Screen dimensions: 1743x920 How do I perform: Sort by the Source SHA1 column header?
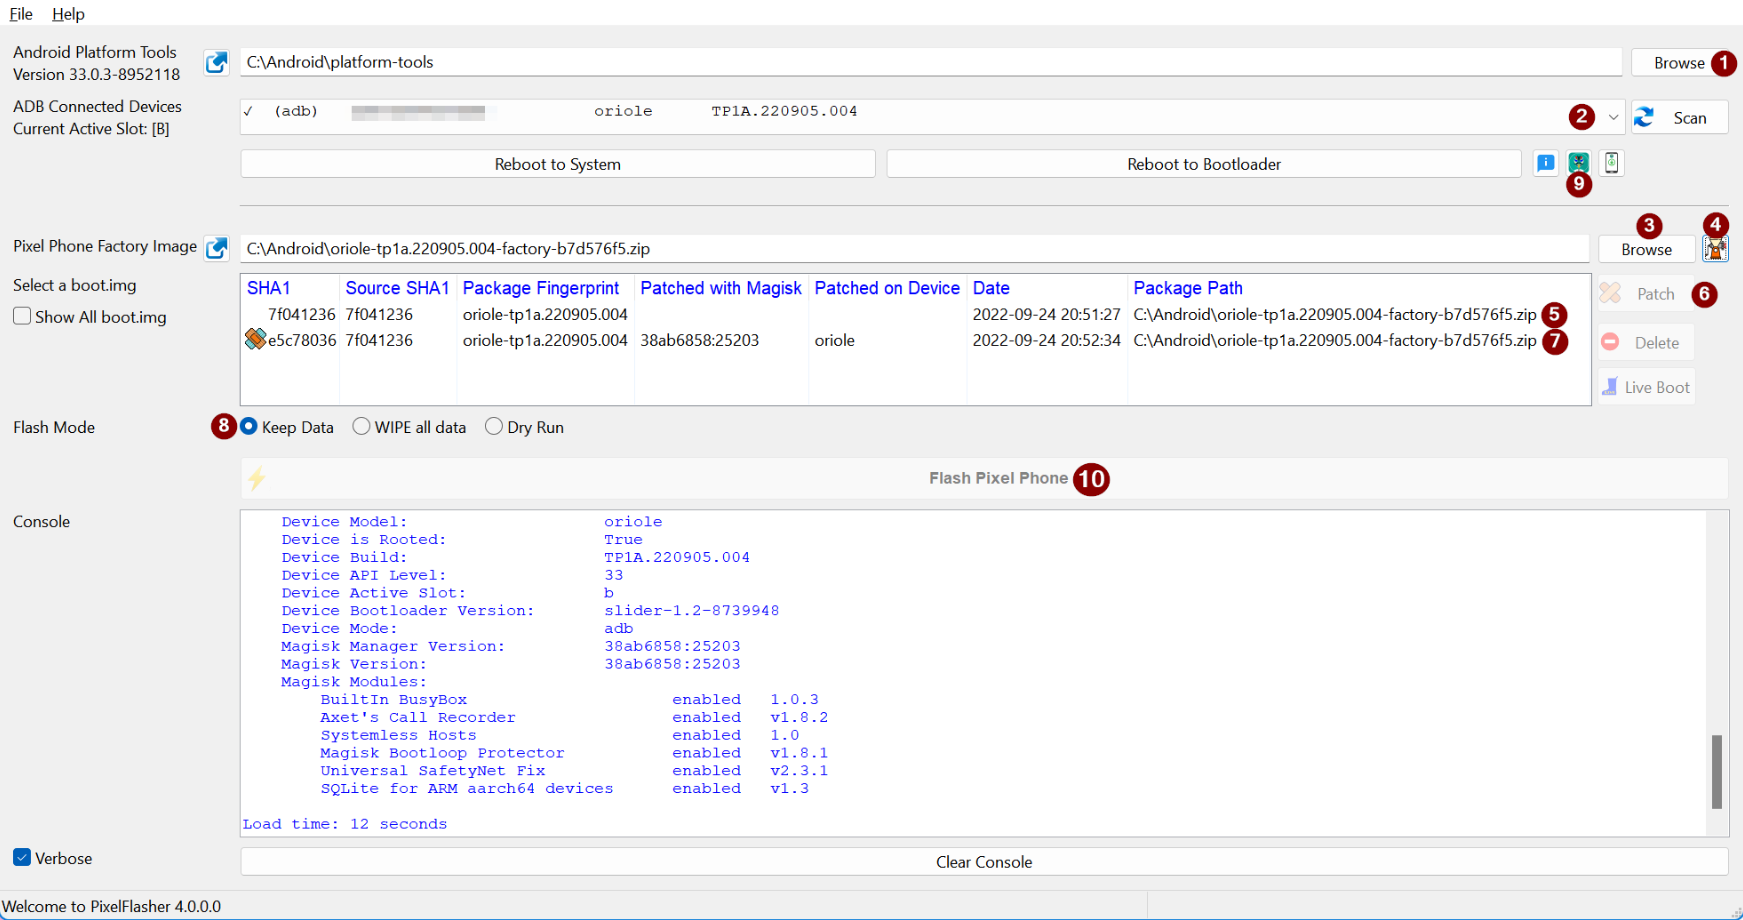pos(397,288)
